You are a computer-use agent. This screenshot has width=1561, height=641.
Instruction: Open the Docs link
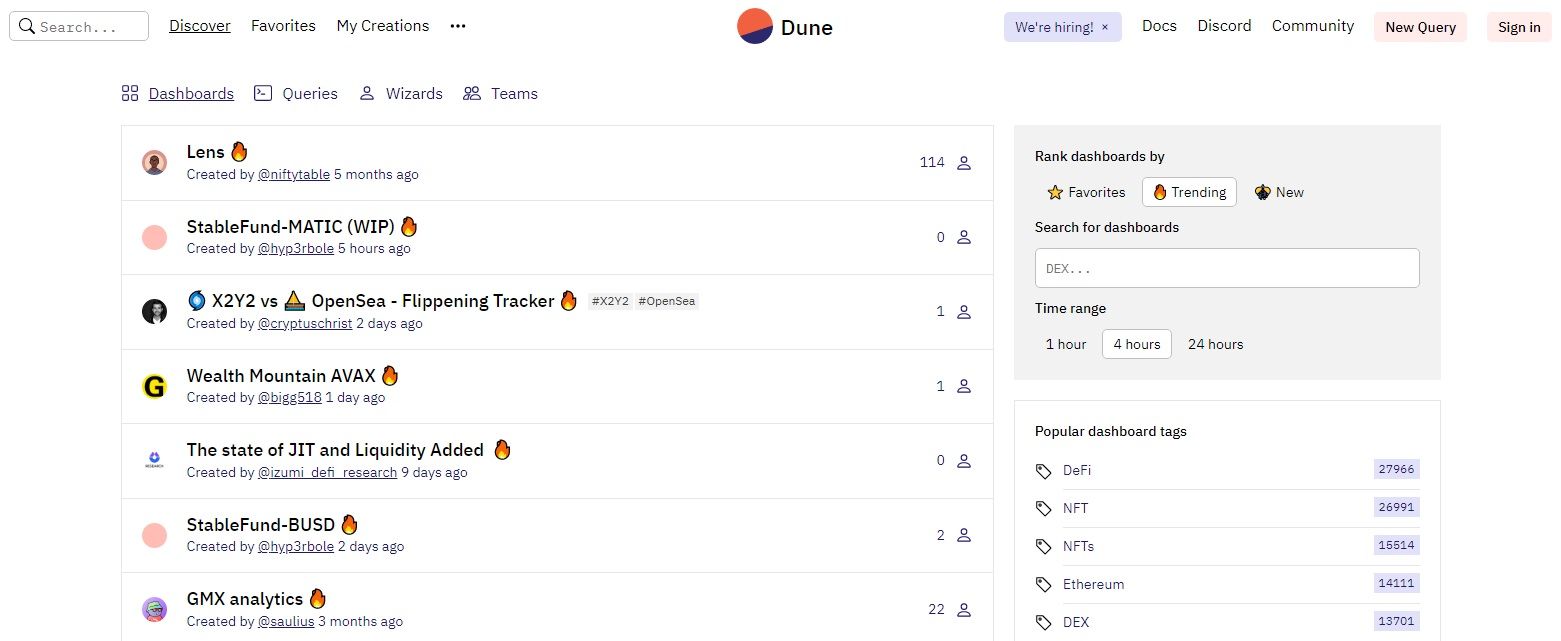pyautogui.click(x=1159, y=26)
